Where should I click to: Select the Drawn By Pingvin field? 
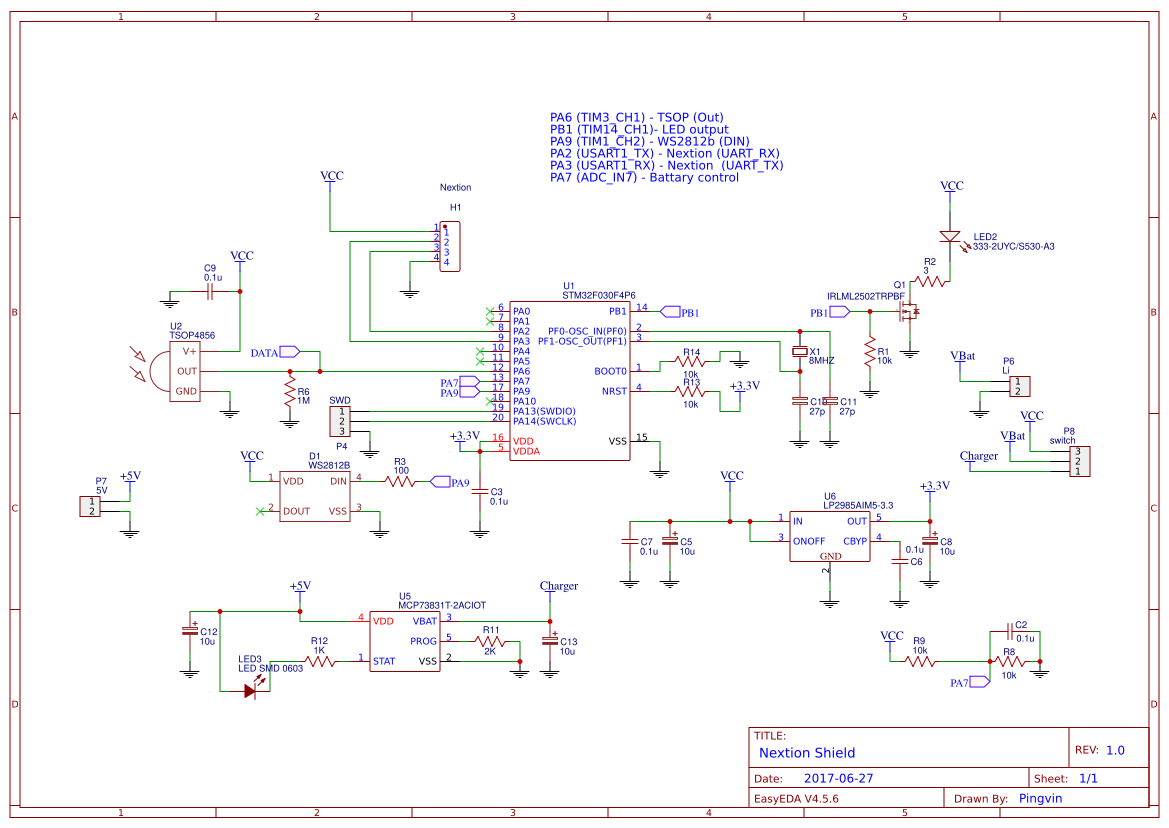tap(1040, 797)
